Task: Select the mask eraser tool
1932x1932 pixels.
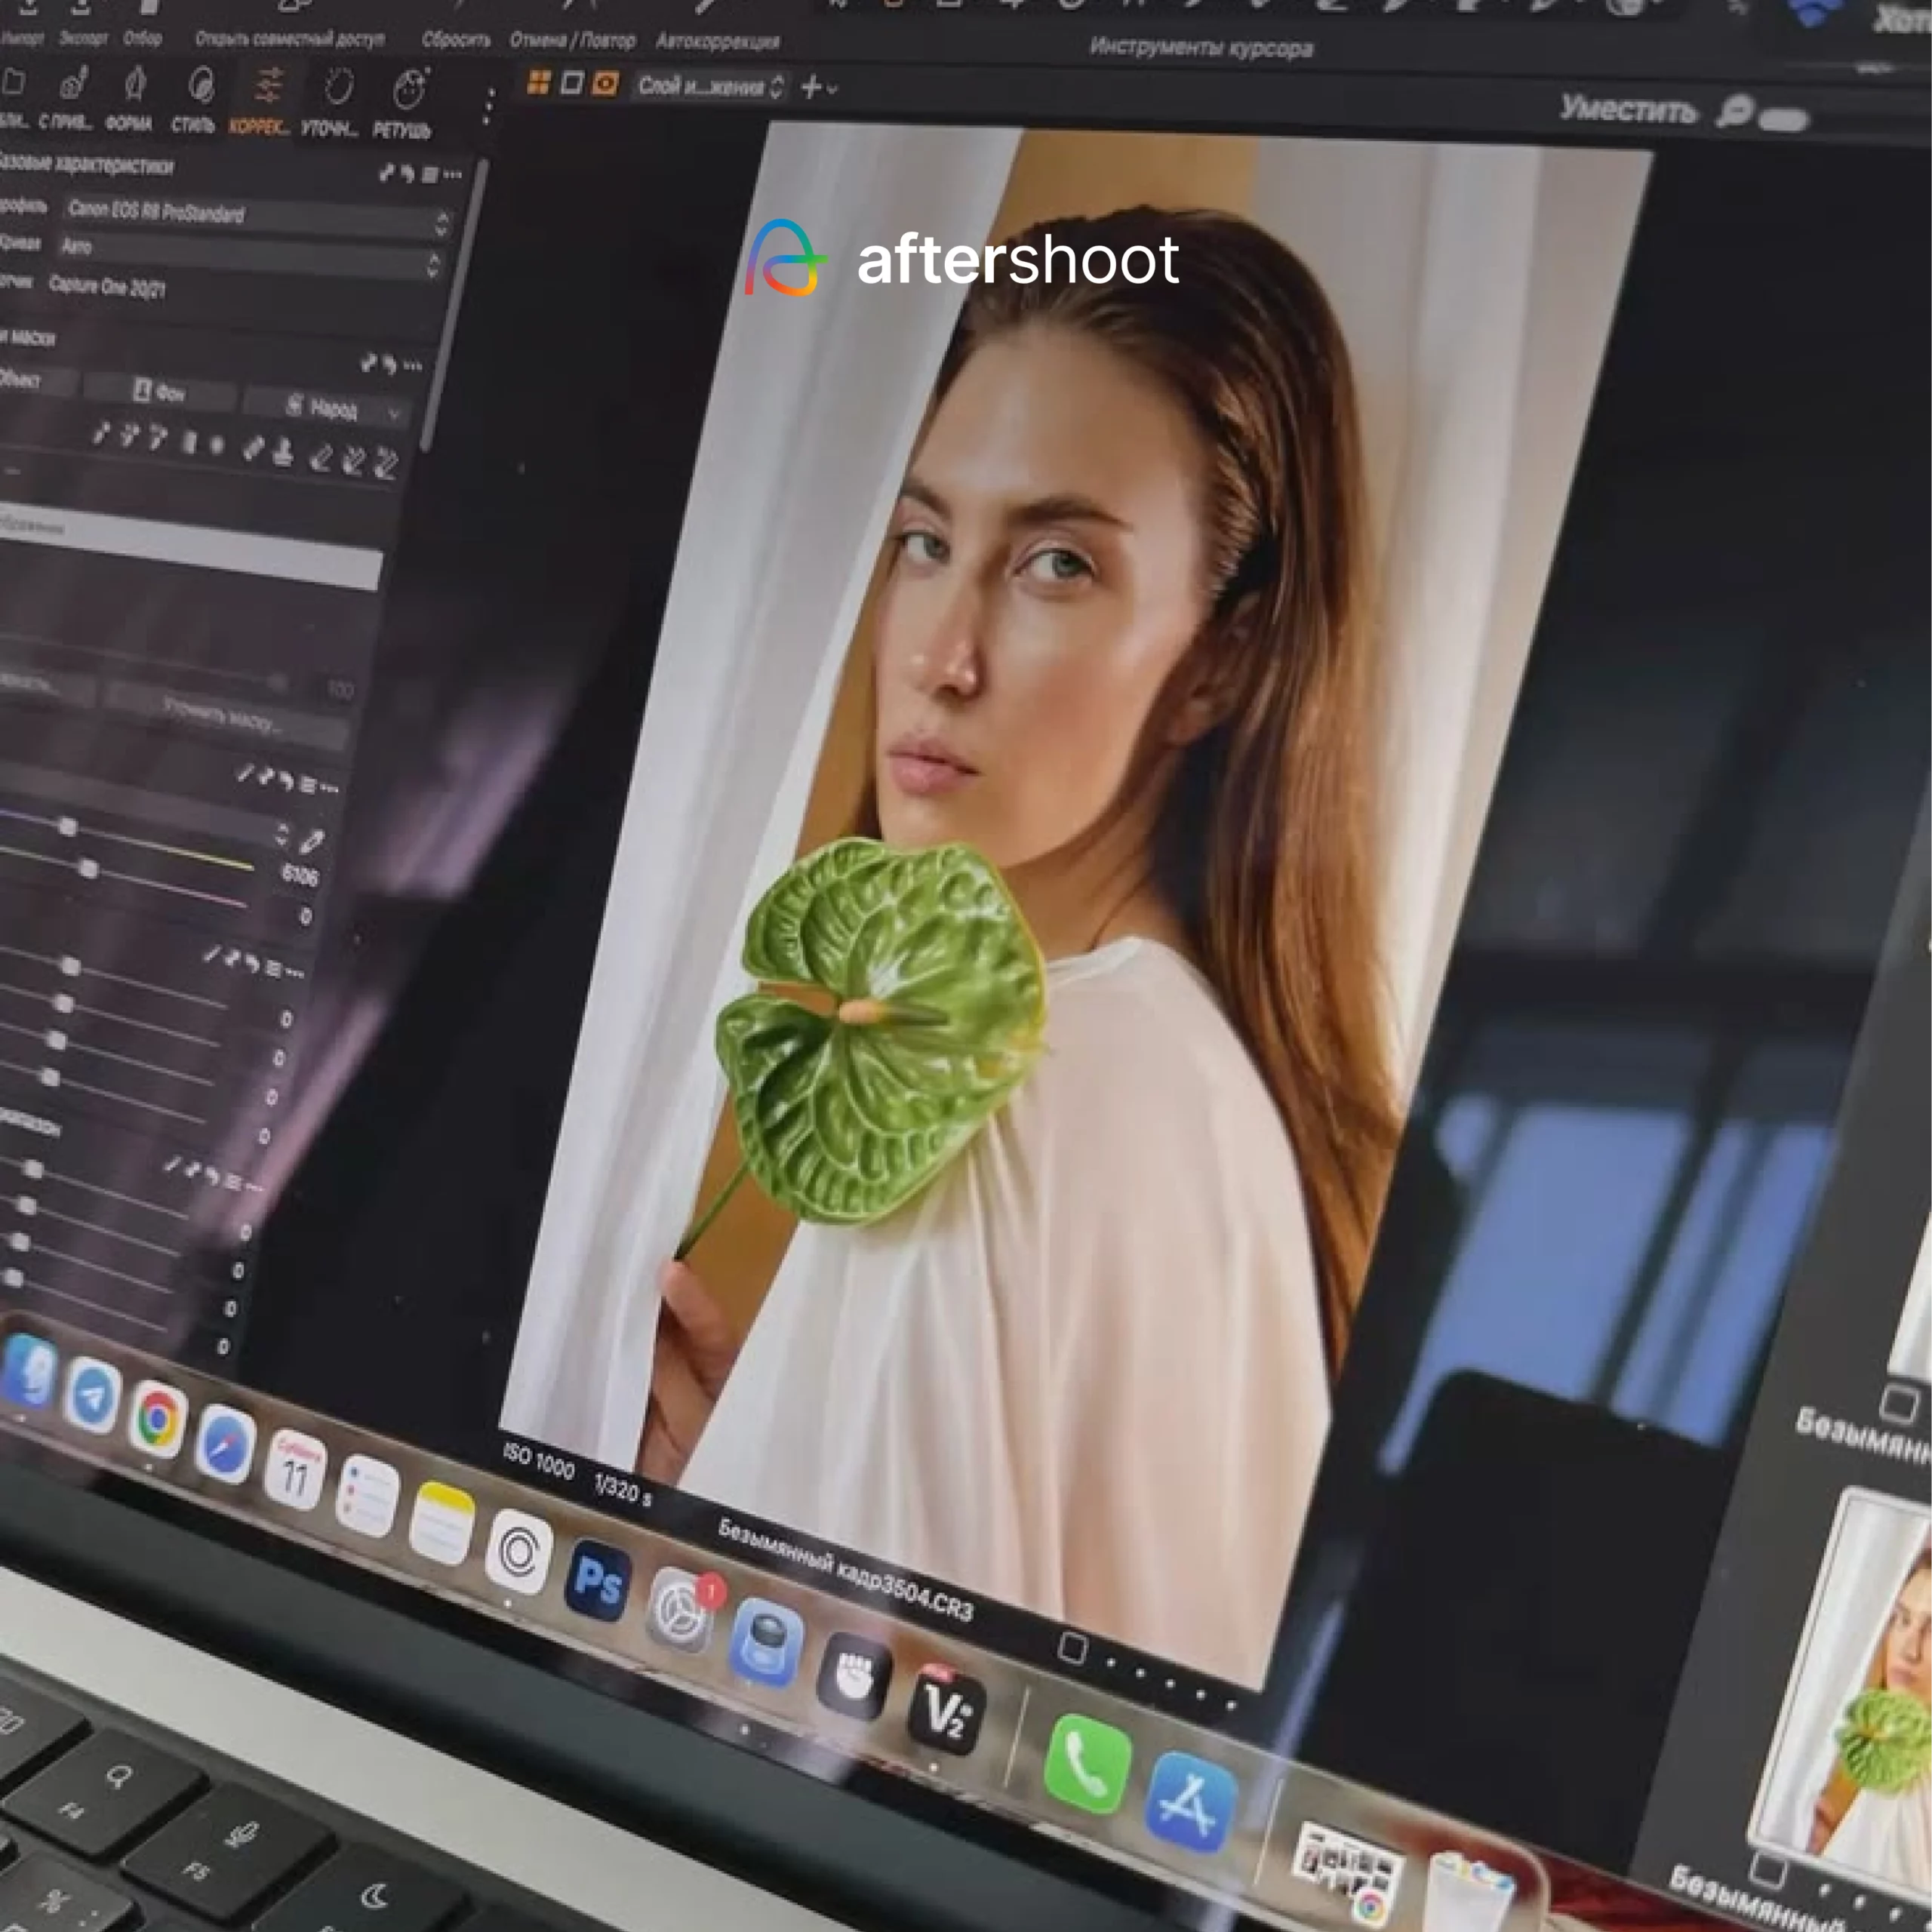Action: coord(319,459)
